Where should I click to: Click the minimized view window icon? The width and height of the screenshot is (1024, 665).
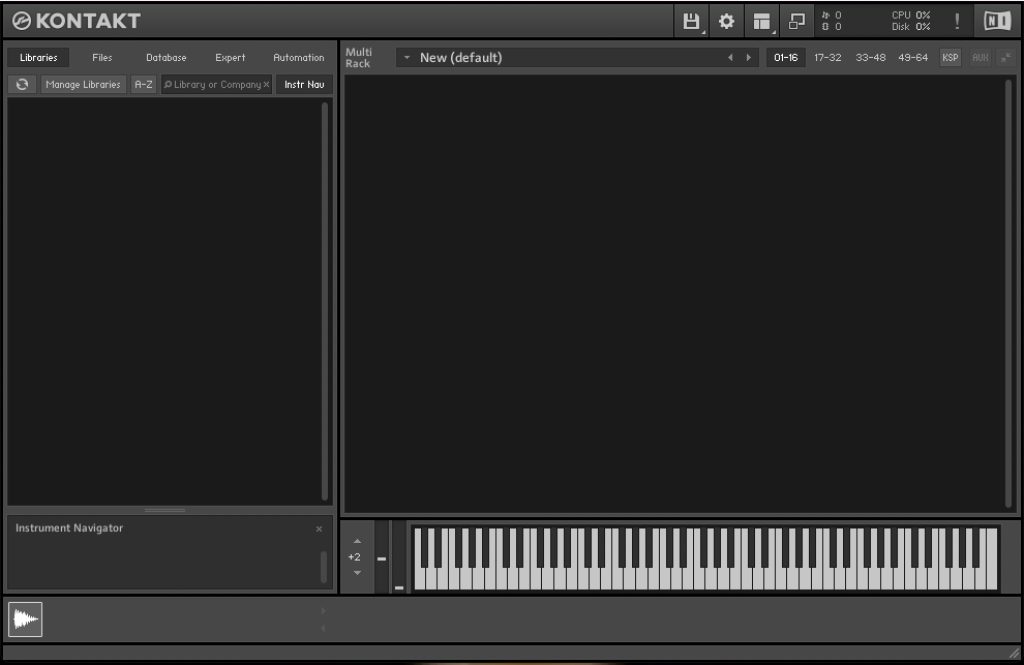pyautogui.click(x=797, y=21)
